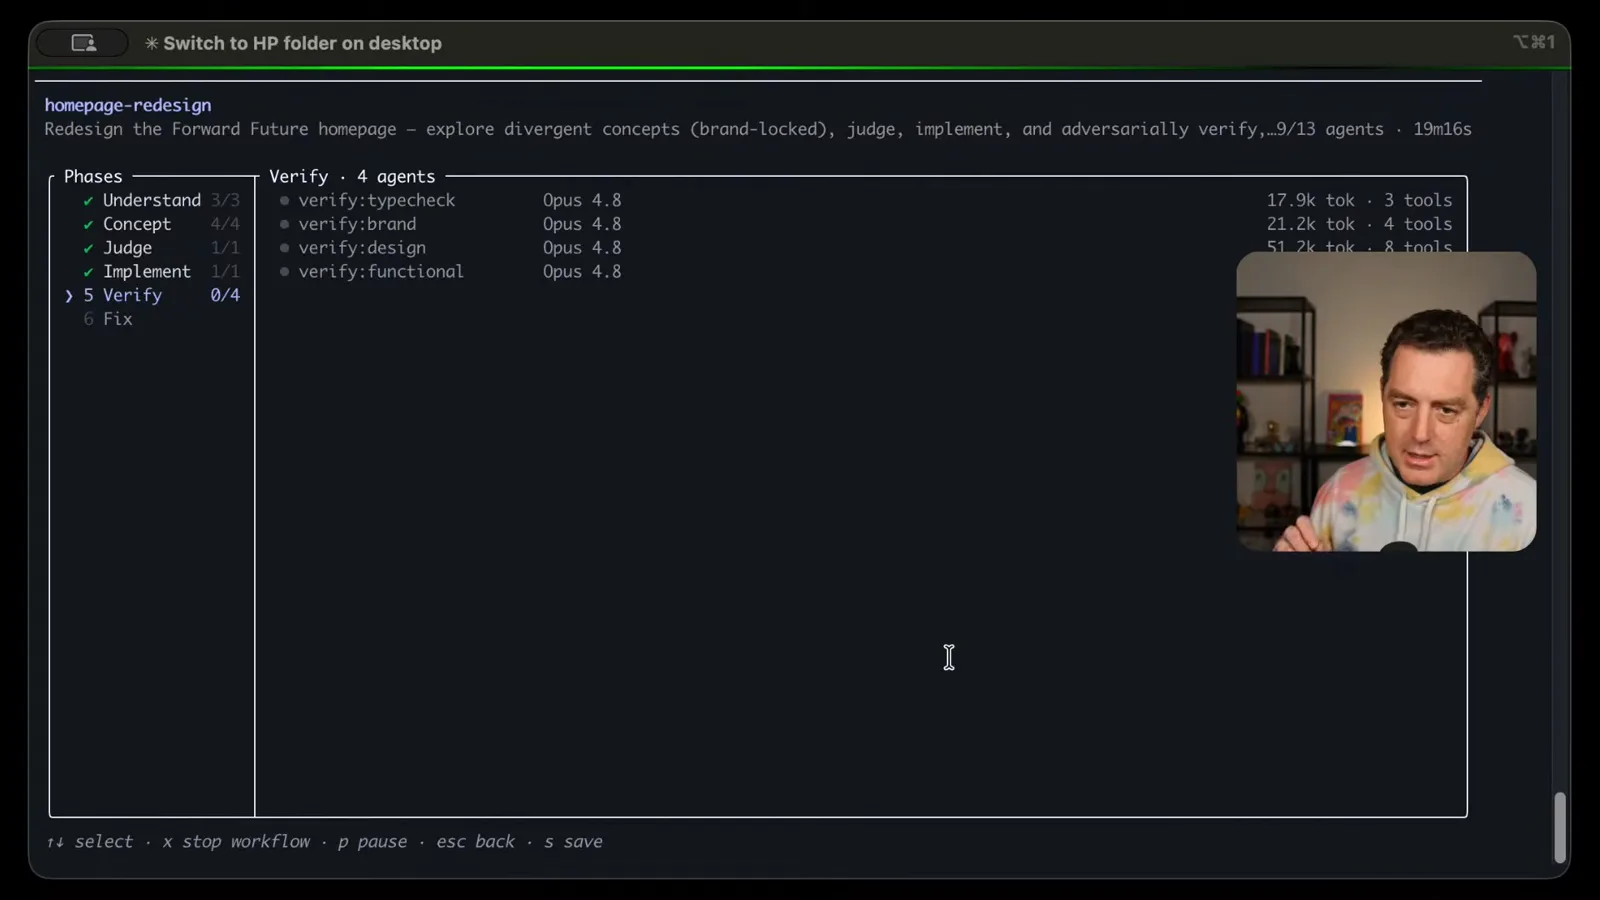Click the '21.2k tok · 4 tools' stat
This screenshot has width=1600, height=900.
[1359, 224]
